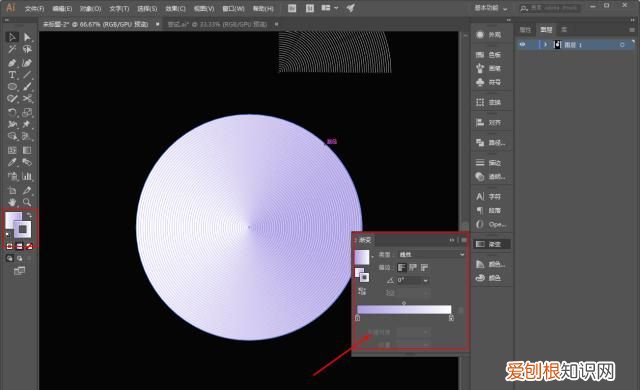
Task: Open the arrange documents dropdown
Action: click(330, 8)
